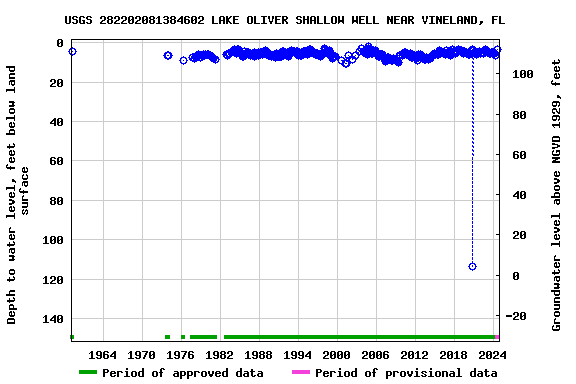Click the pink provisional period bar at the timeline's right end
Screen dimensions: 576x384
pos(497,337)
